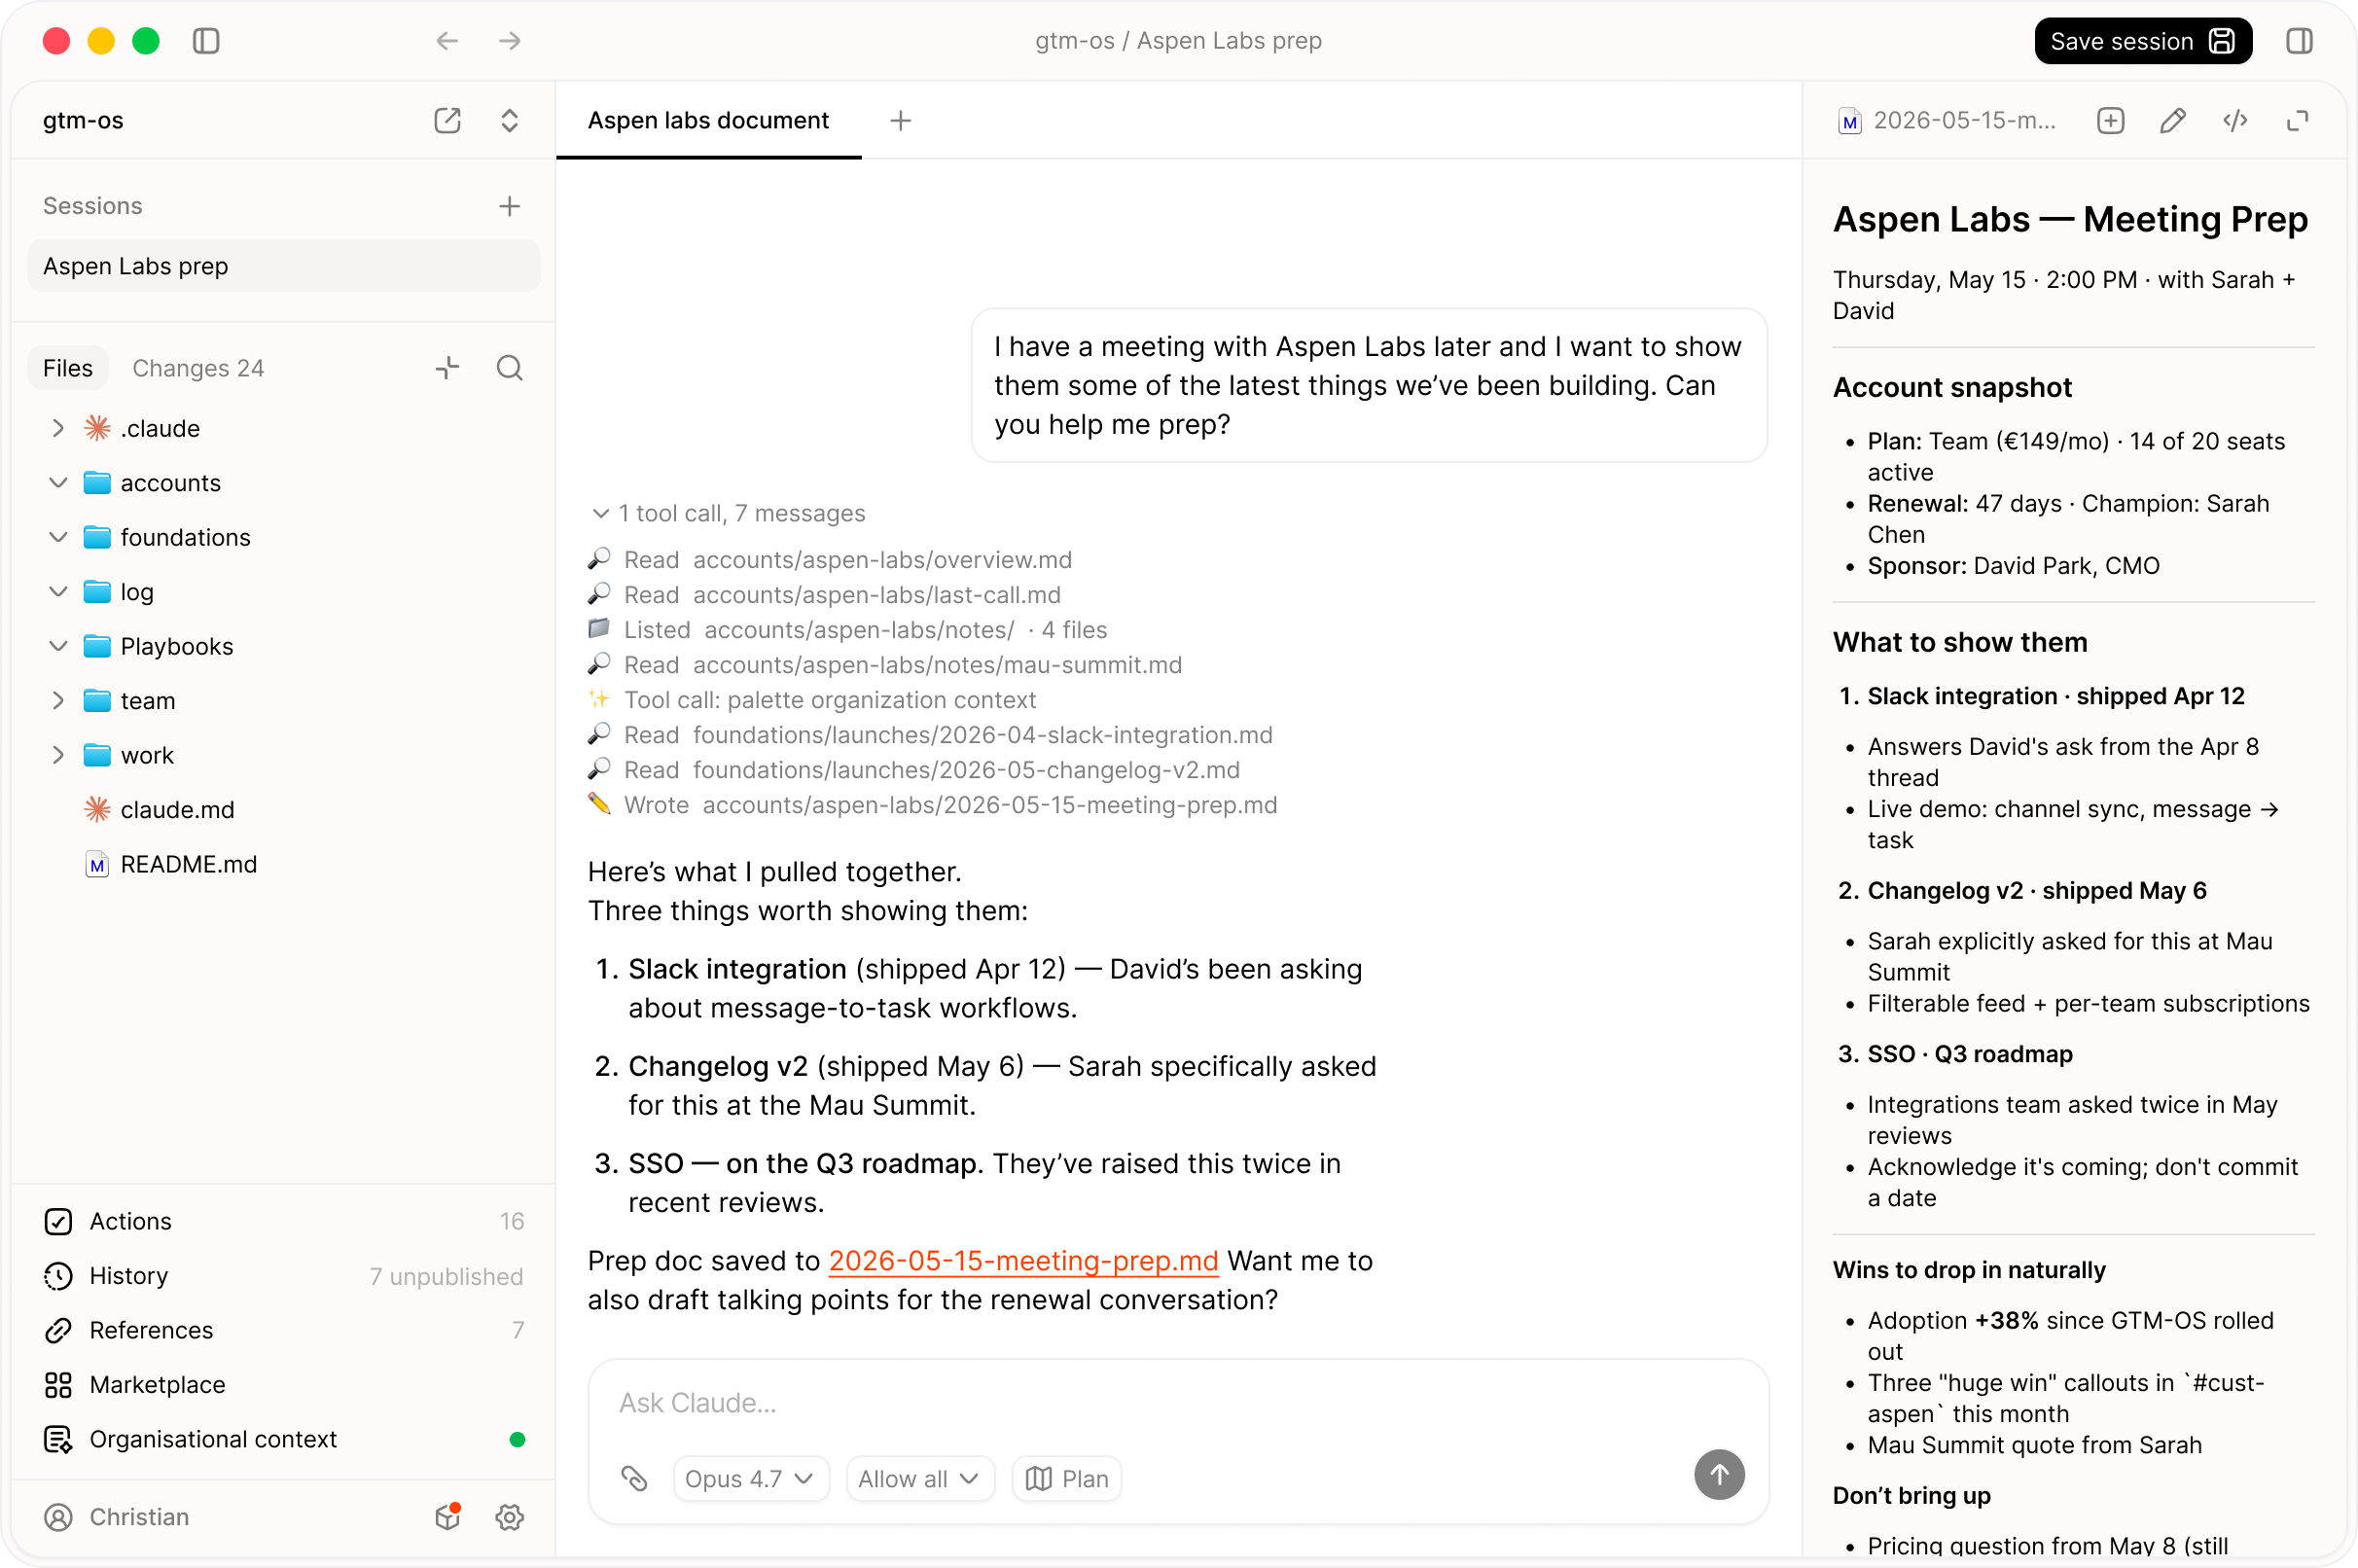Select the Aspen labs document tab
The height and width of the screenshot is (1568, 2358).
pyautogui.click(x=708, y=120)
